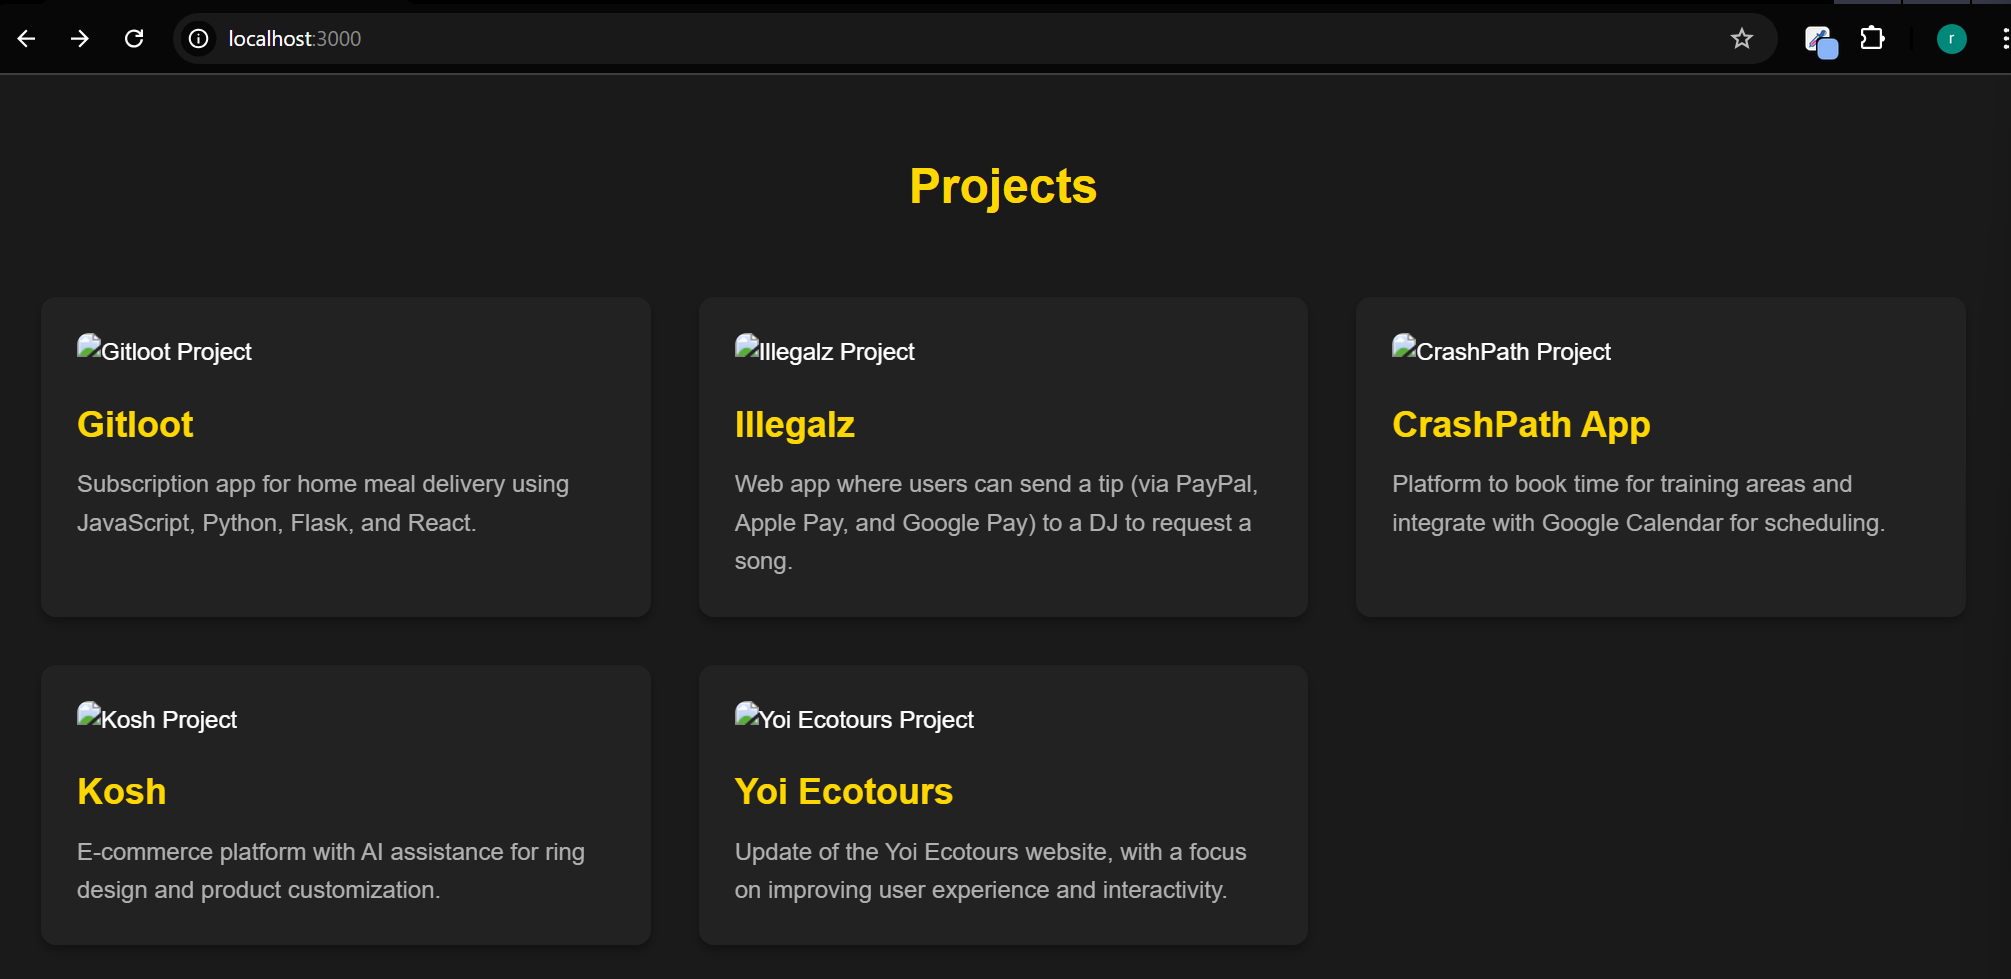The width and height of the screenshot is (2011, 979).
Task: Open site information via the info icon
Action: 198,38
